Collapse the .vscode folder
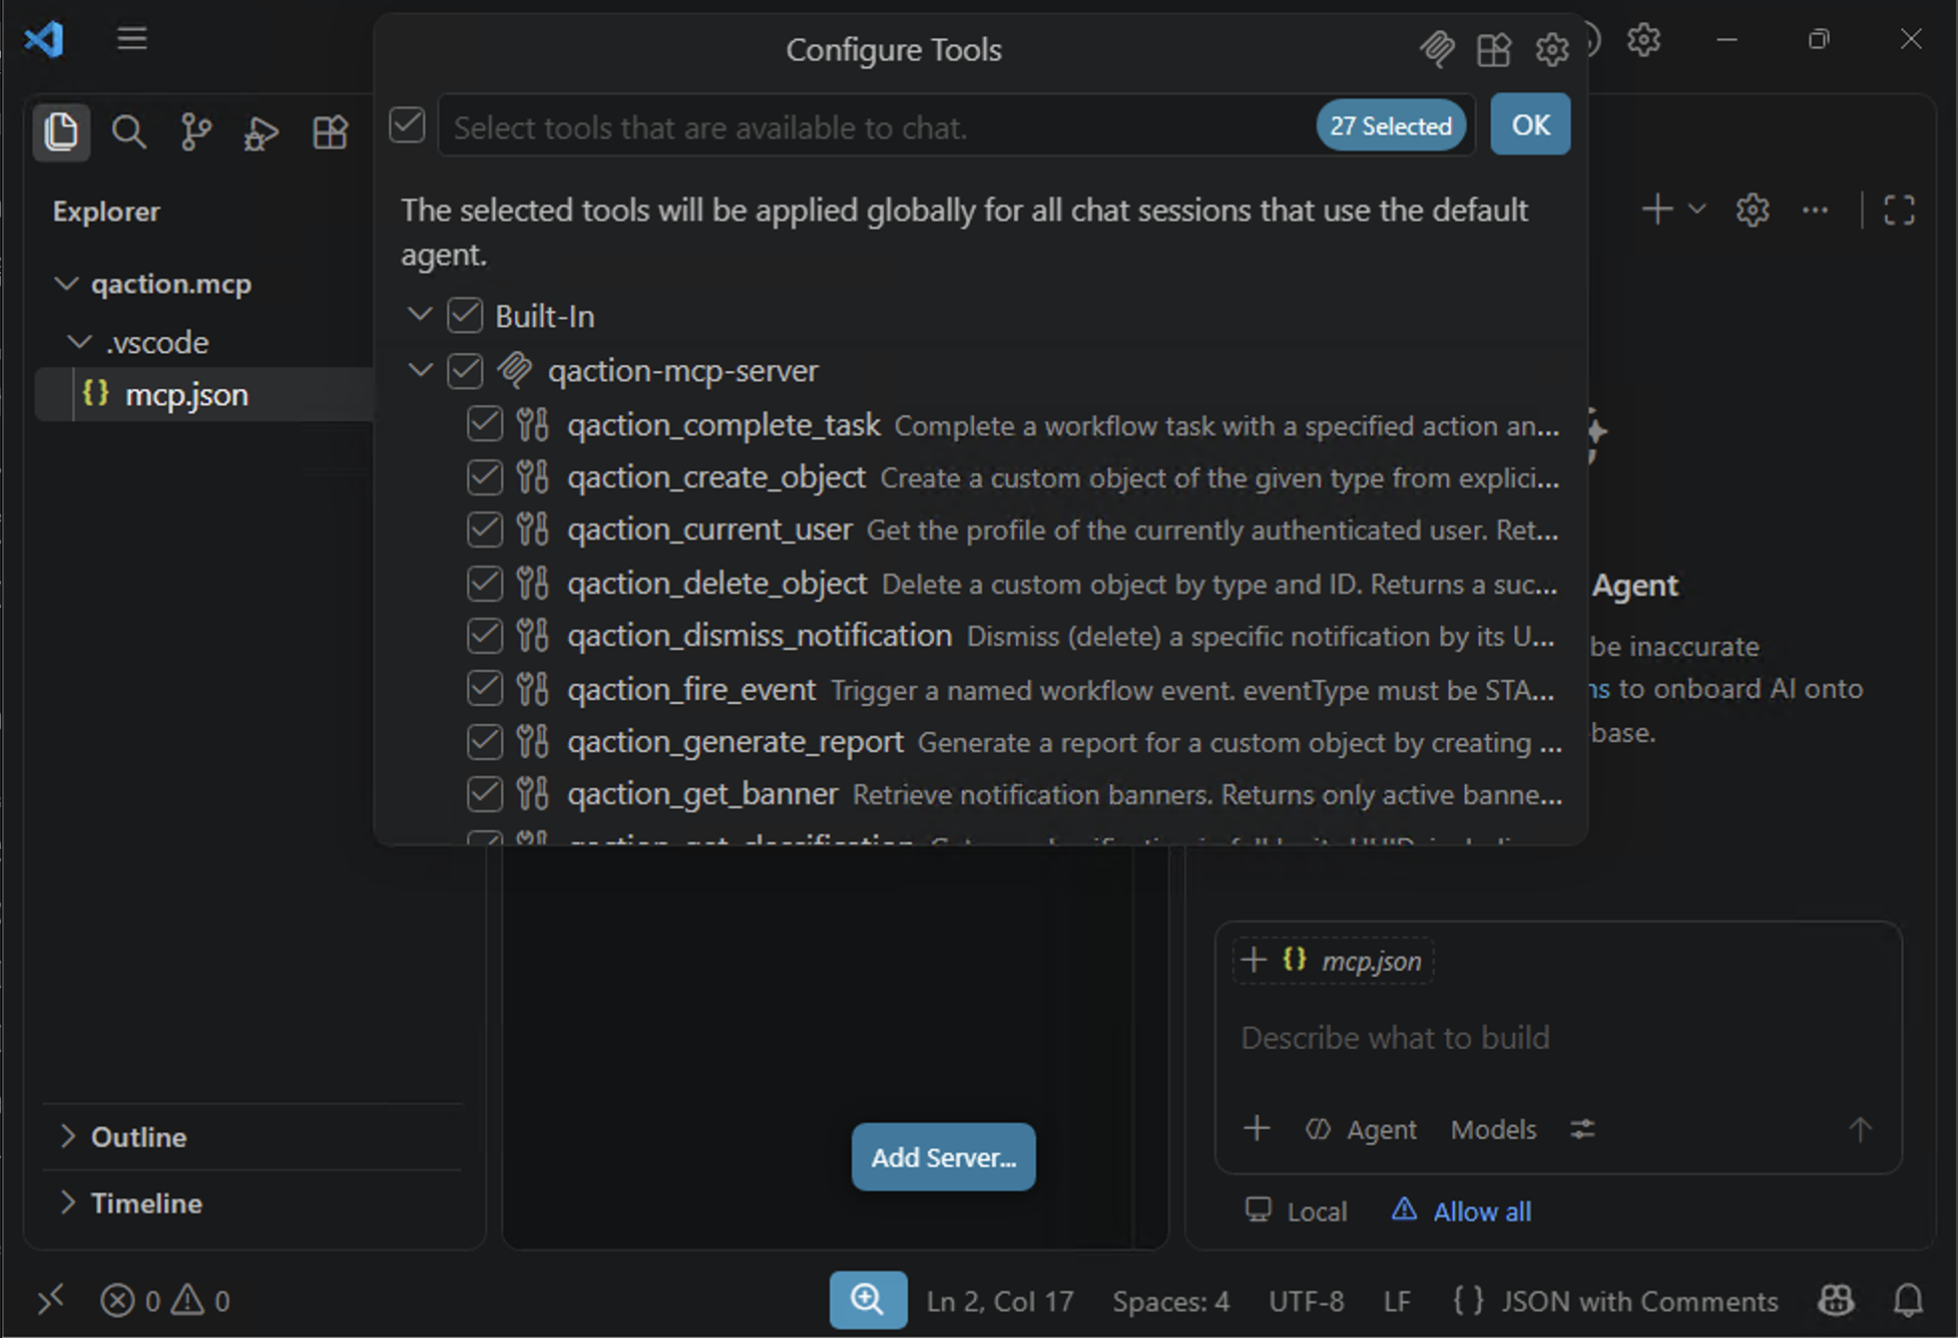 click(x=79, y=342)
